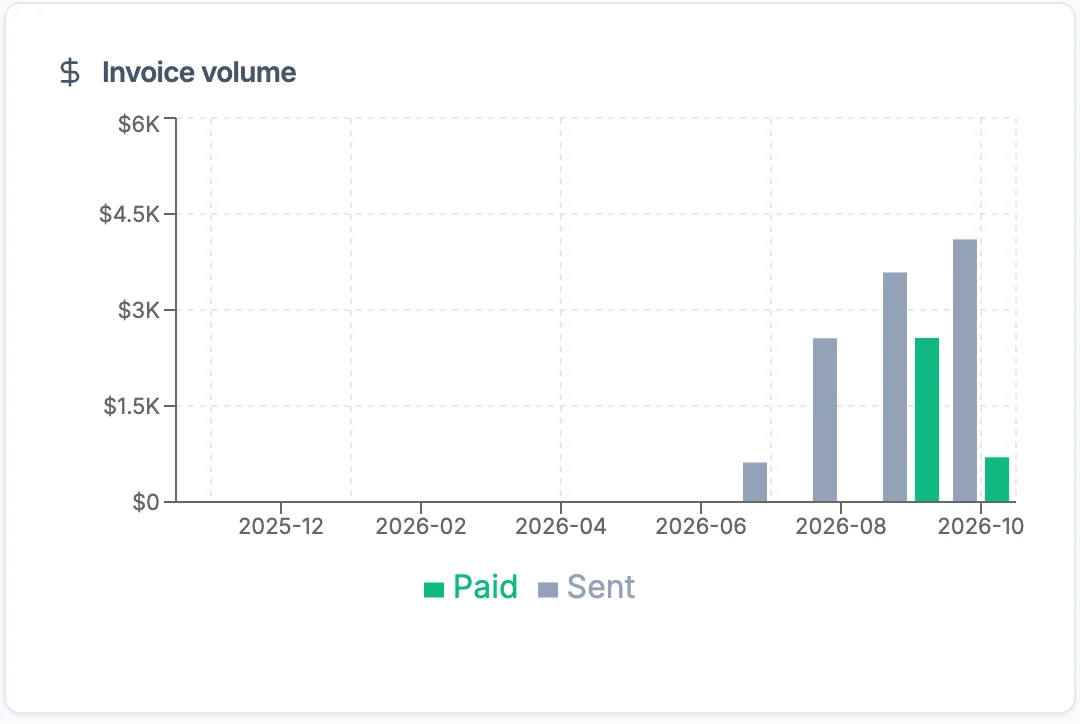The height and width of the screenshot is (724, 1080).
Task: Select the tallest green Paid bar
Action: click(927, 420)
